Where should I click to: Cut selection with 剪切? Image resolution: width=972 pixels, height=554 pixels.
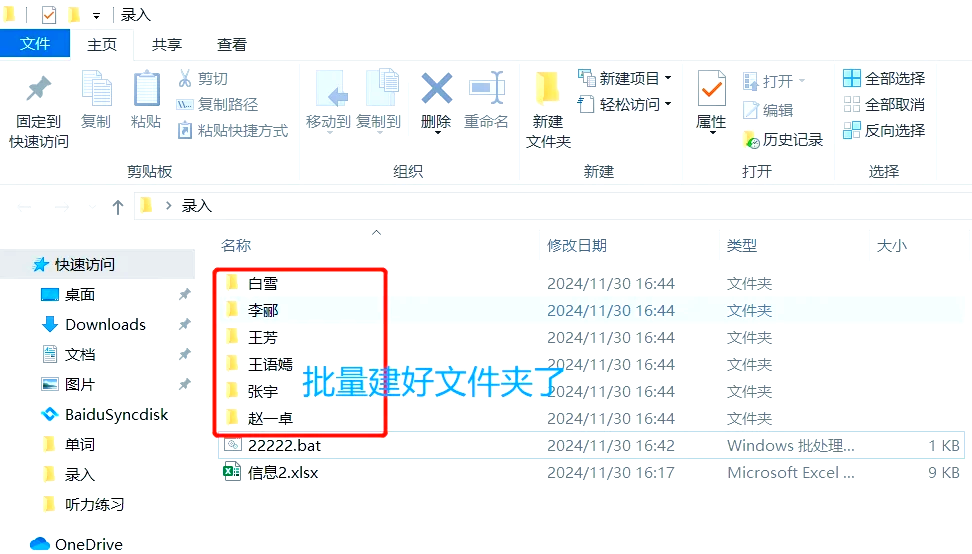pyautogui.click(x=203, y=79)
